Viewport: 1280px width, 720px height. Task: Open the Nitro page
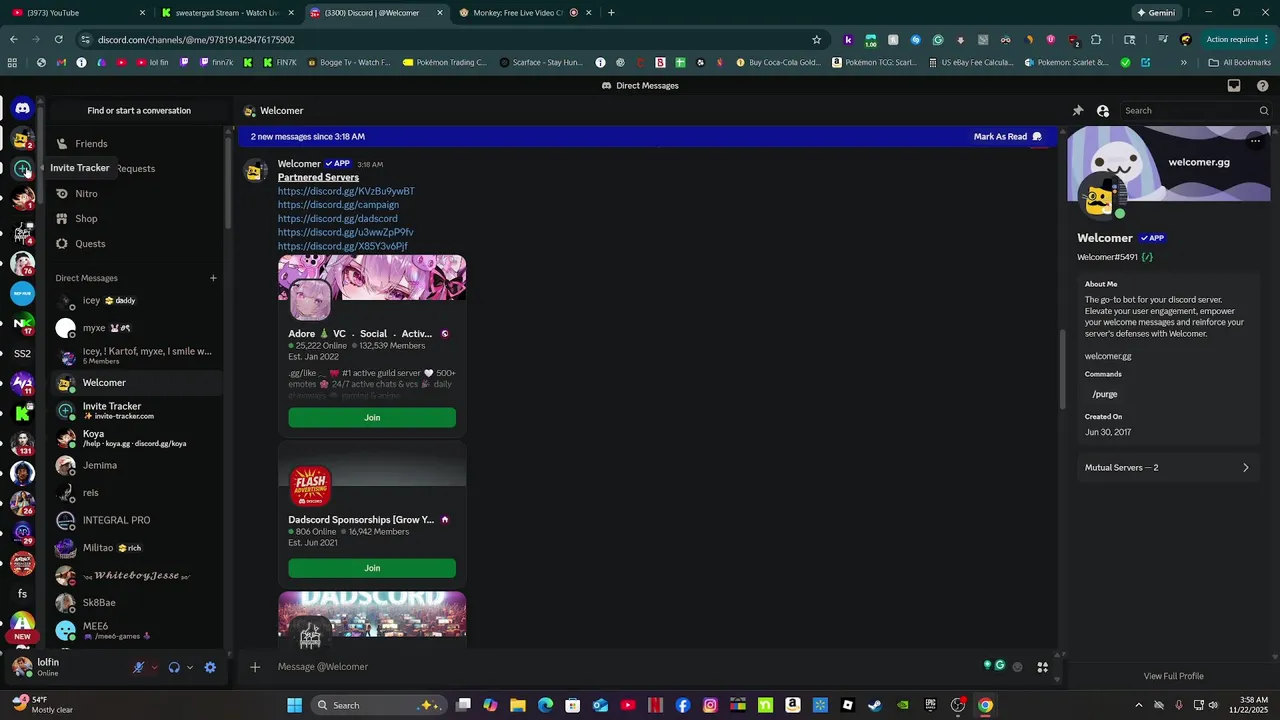tap(138, 194)
